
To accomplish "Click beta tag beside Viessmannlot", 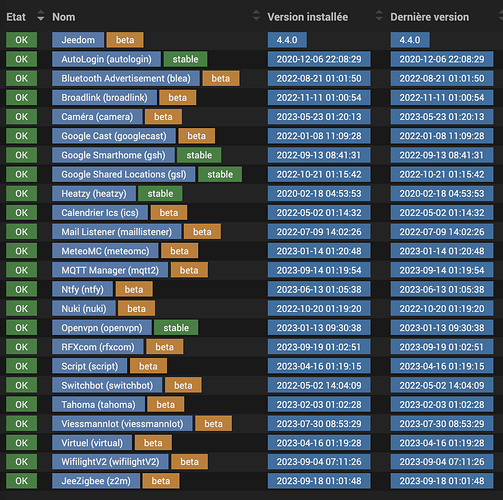I will (213, 424).
